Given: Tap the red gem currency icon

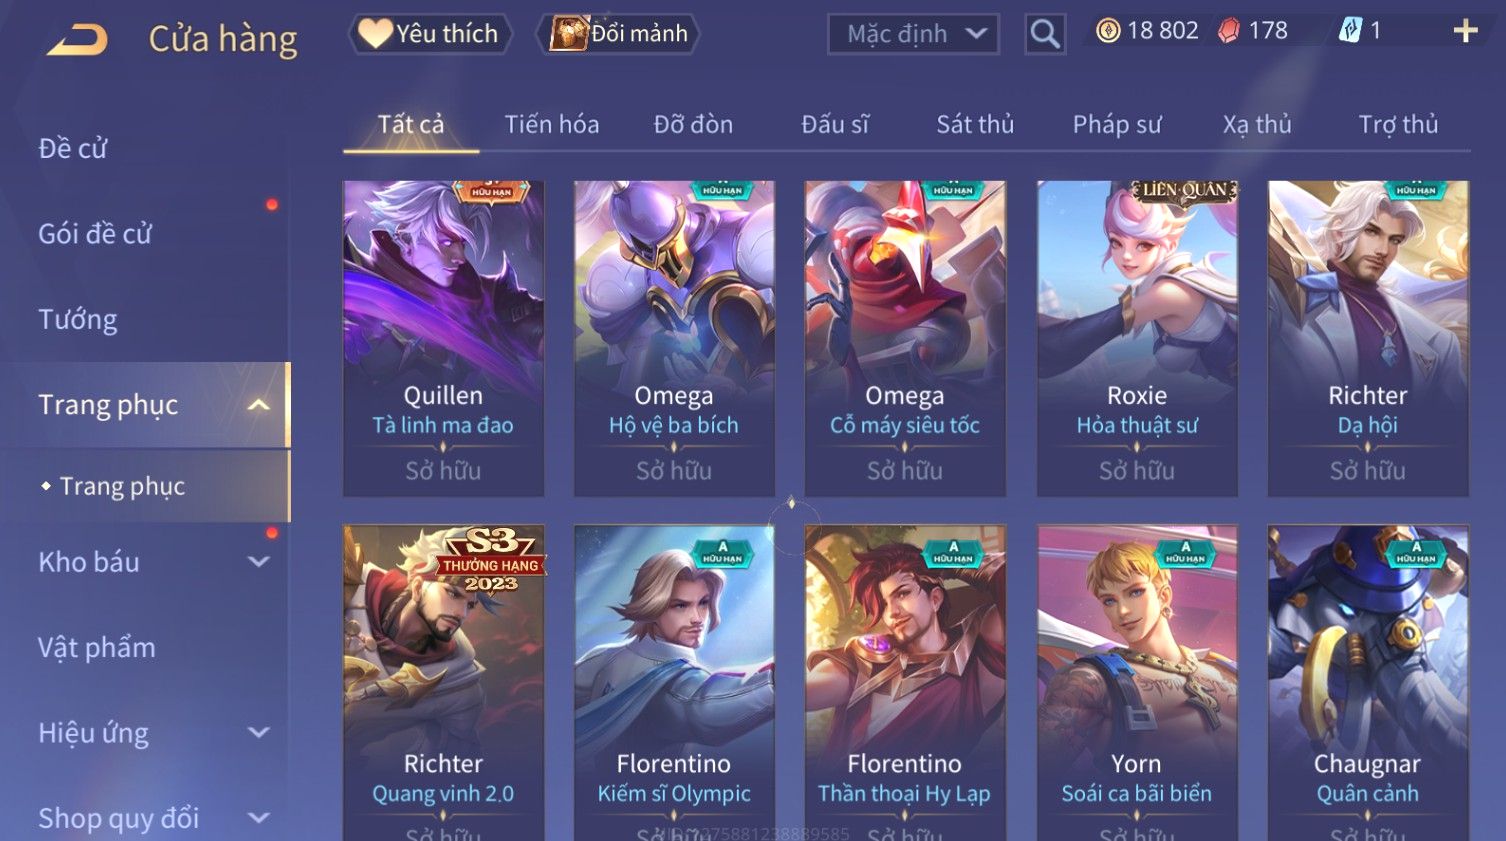Looking at the screenshot, I should 1229,31.
